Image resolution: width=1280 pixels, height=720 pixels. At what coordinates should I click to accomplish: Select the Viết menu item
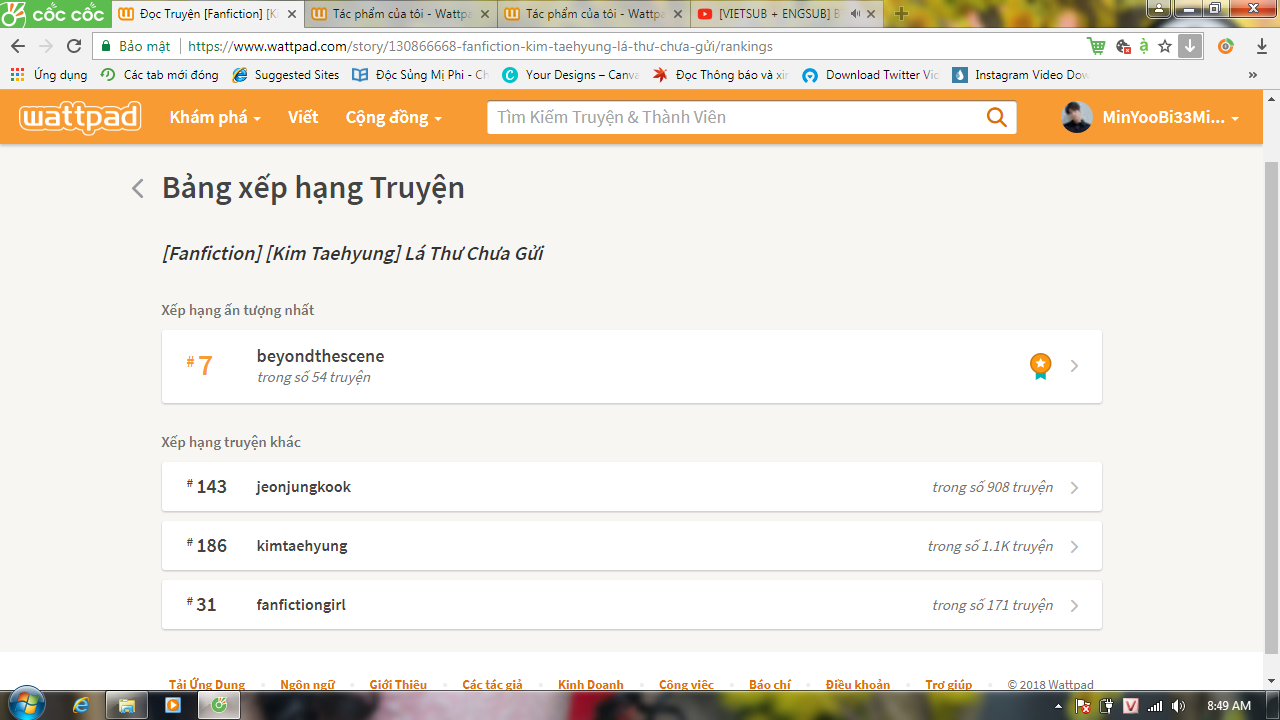[303, 117]
